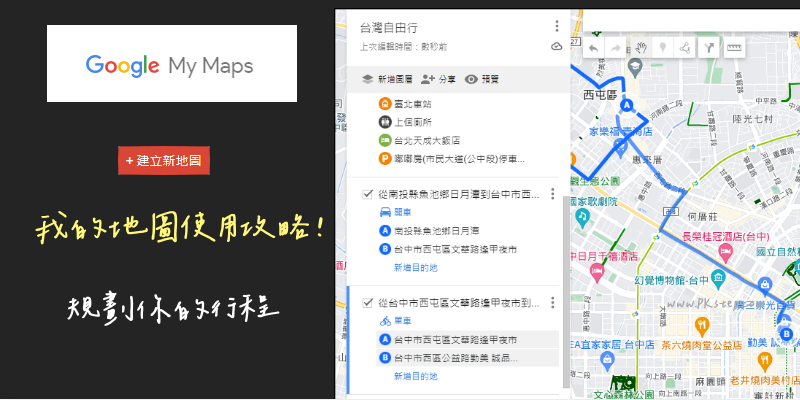This screenshot has height=400, width=800.
Task: Uncheck the 從南投縣魚池鄉日月潭 directions layer
Action: click(x=366, y=194)
